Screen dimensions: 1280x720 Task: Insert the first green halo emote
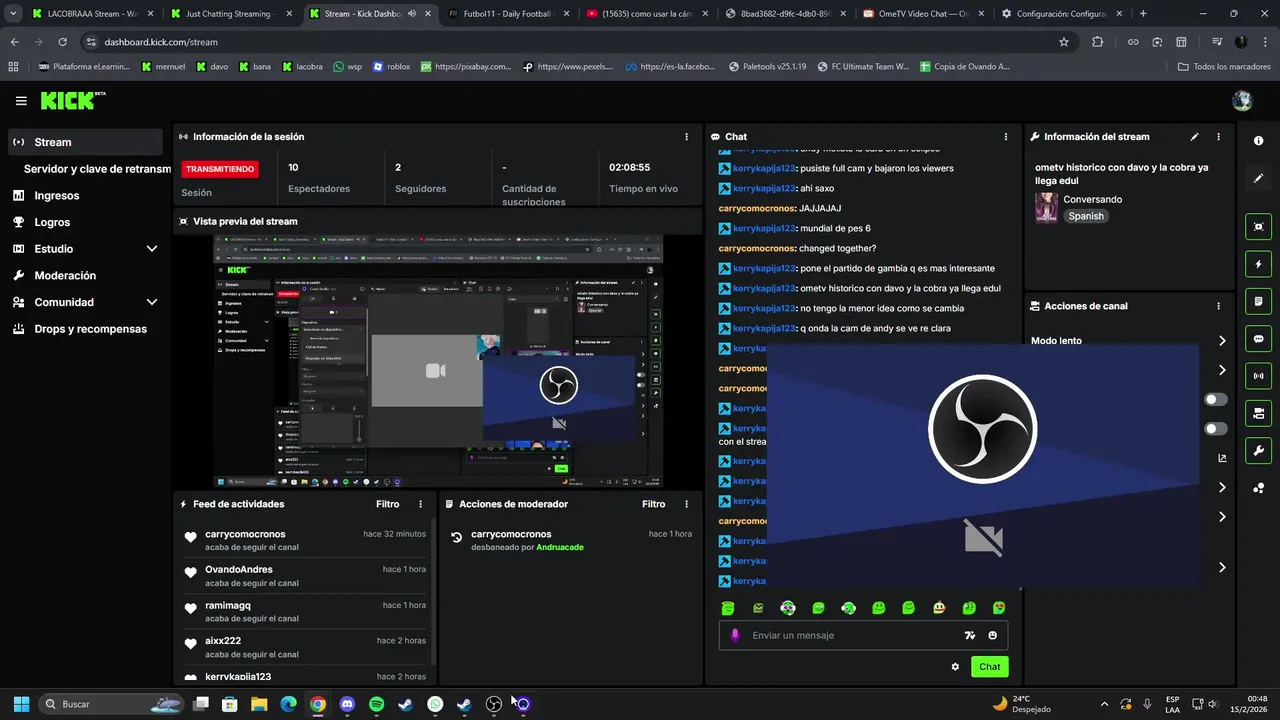pos(728,608)
